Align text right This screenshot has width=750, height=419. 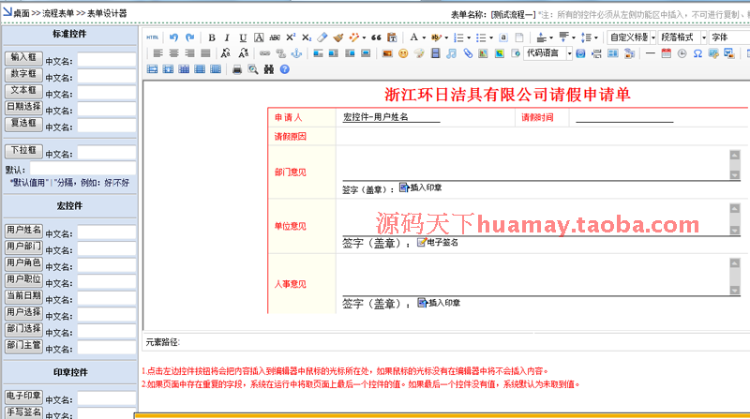tap(190, 53)
